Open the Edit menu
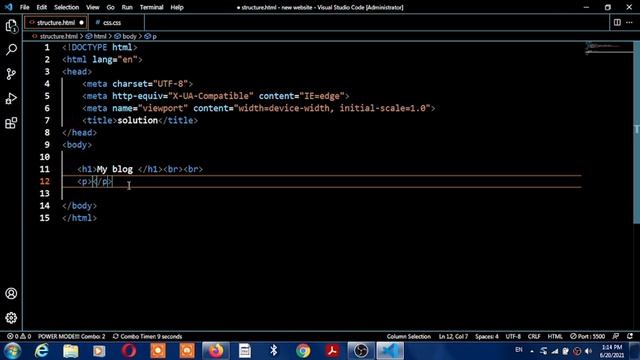640x360 pixels. pos(42,7)
